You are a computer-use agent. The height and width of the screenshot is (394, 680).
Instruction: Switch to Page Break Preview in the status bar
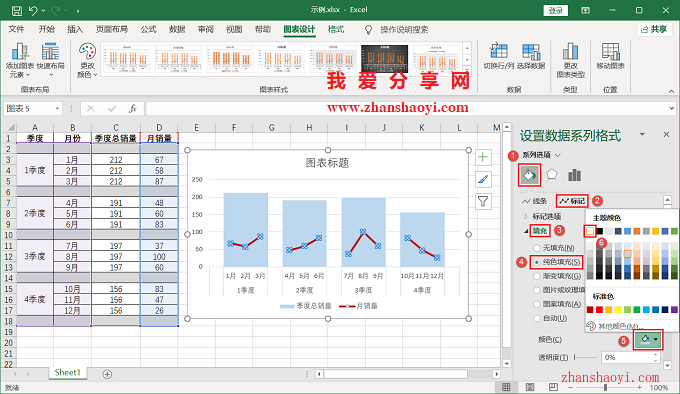tap(553, 387)
